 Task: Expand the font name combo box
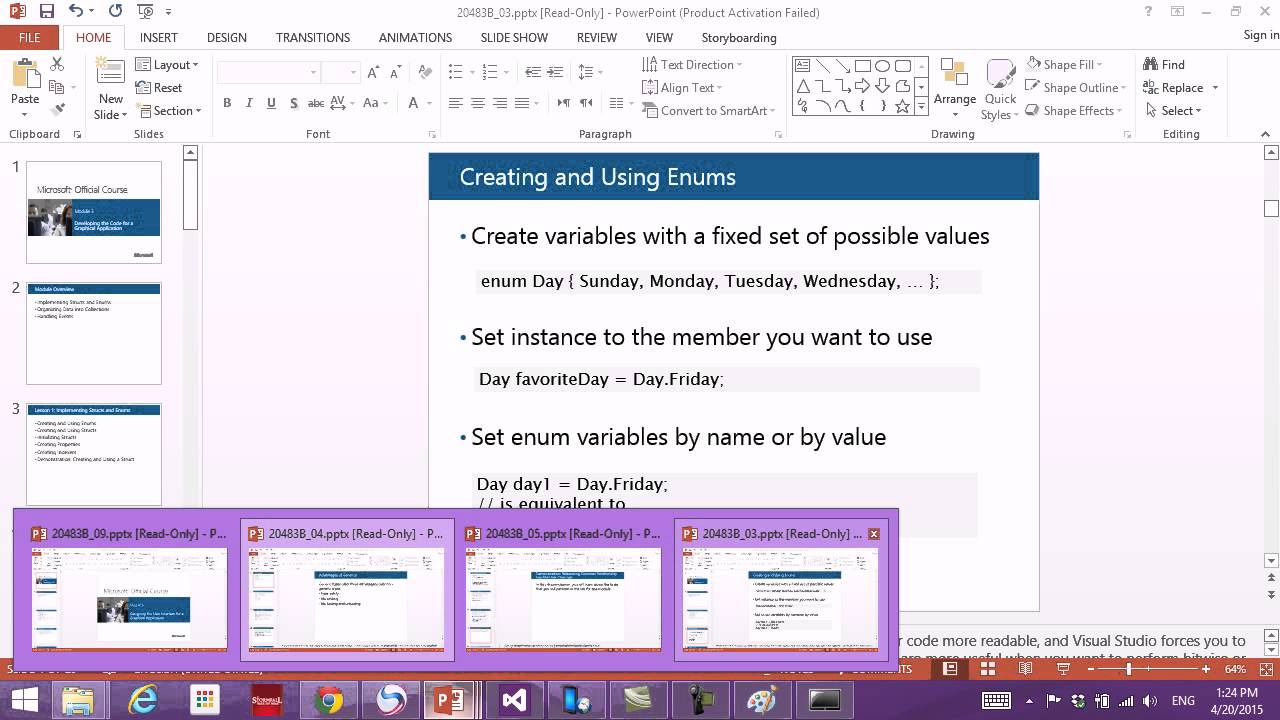313,72
